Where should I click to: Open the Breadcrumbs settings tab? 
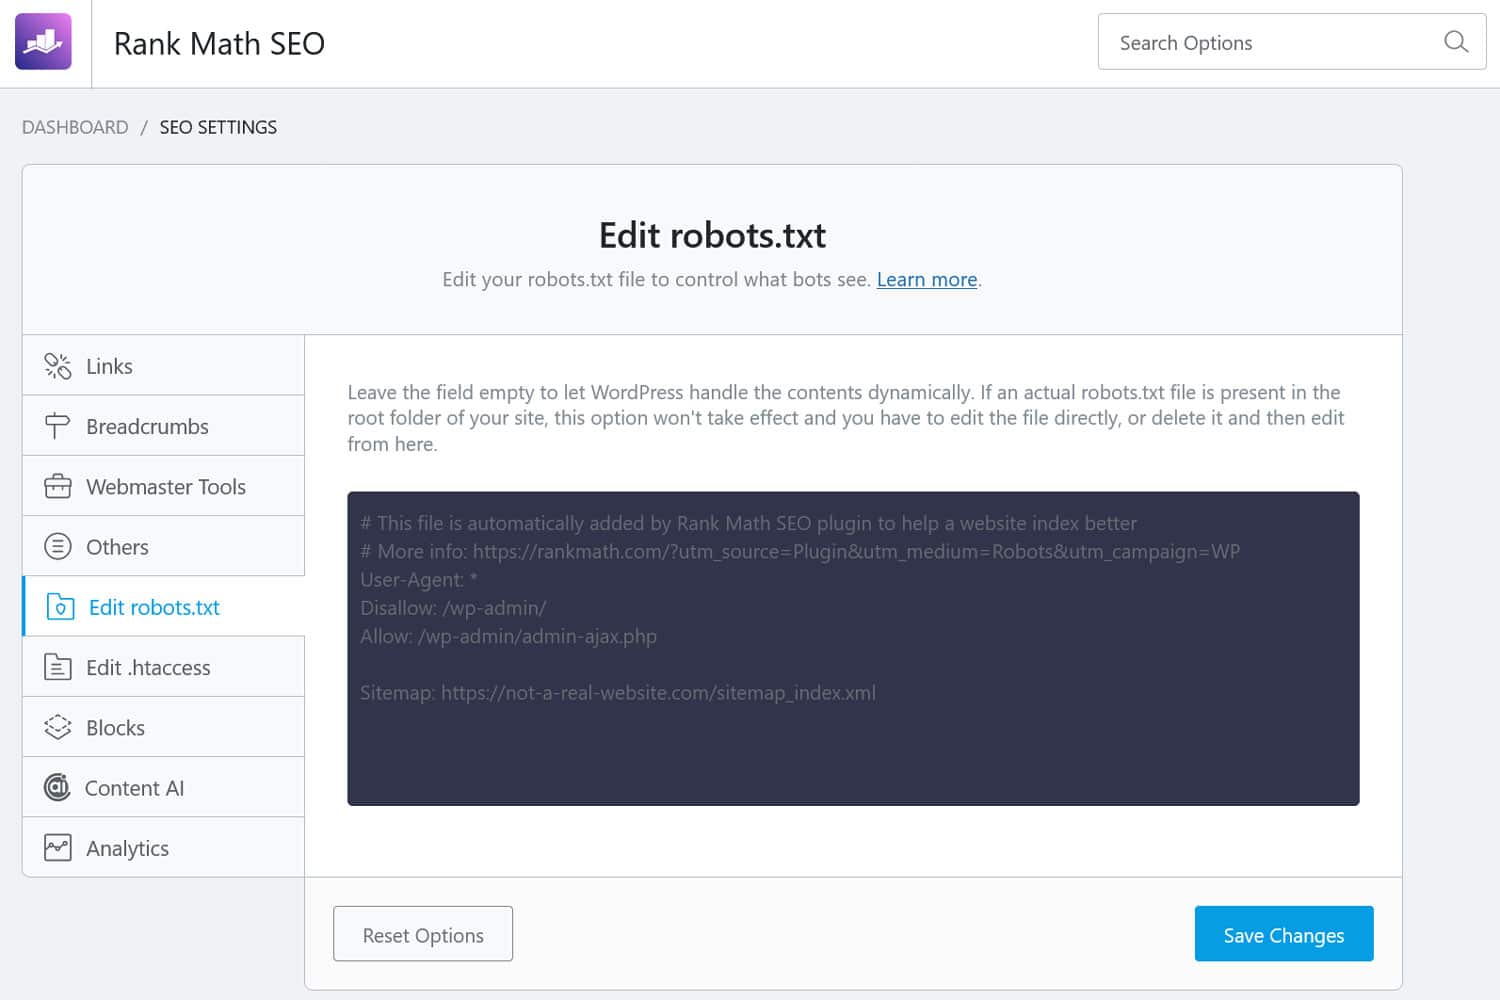click(164, 426)
